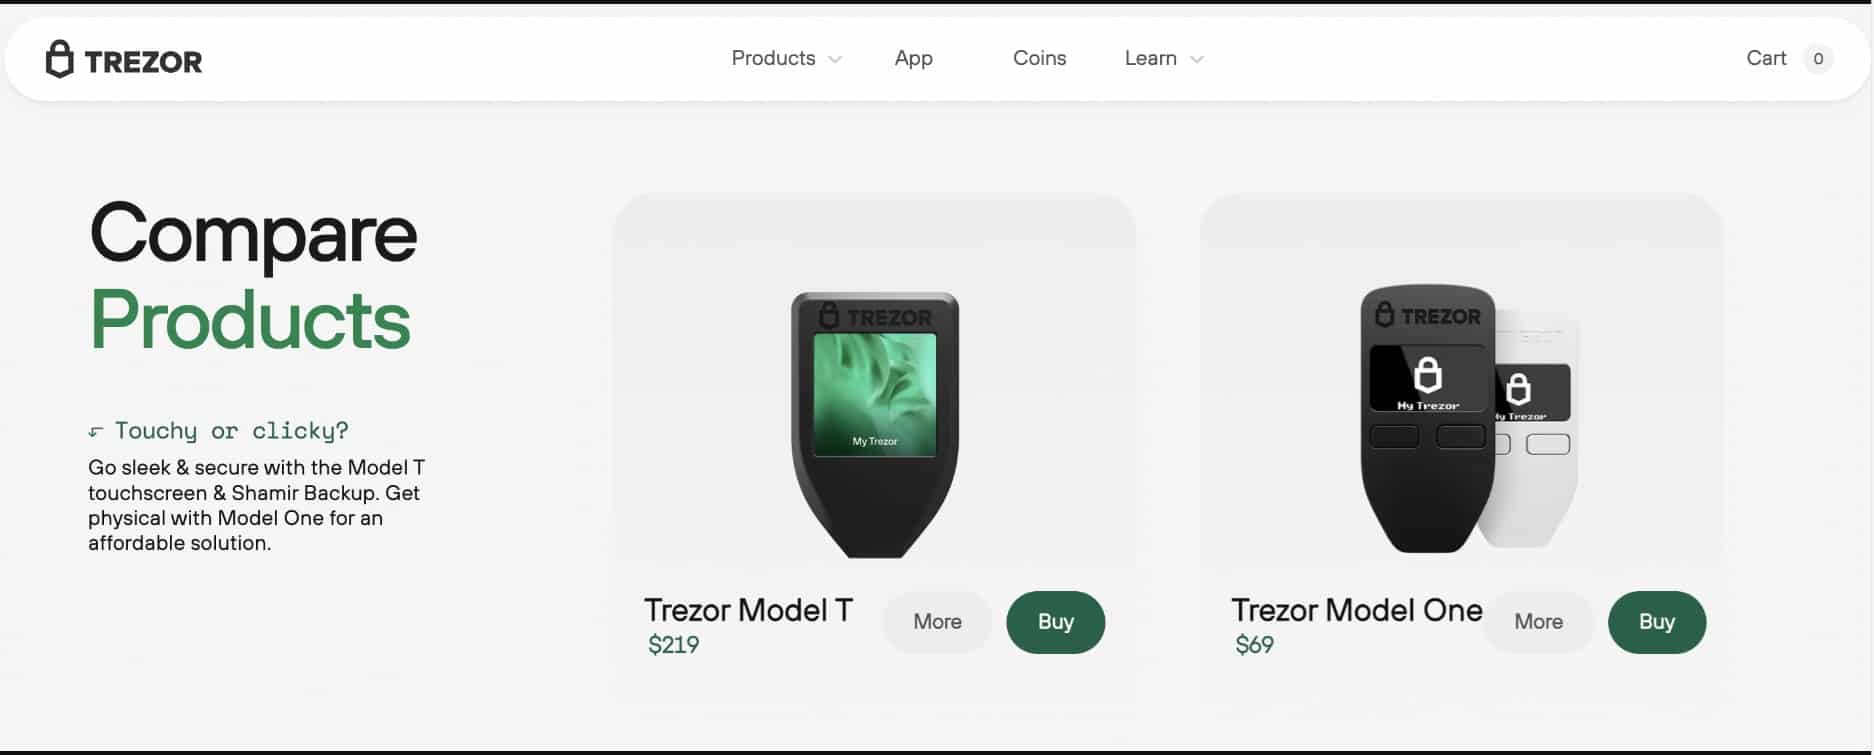This screenshot has width=1874, height=755.
Task: Open the cart item count badge
Action: click(x=1818, y=59)
